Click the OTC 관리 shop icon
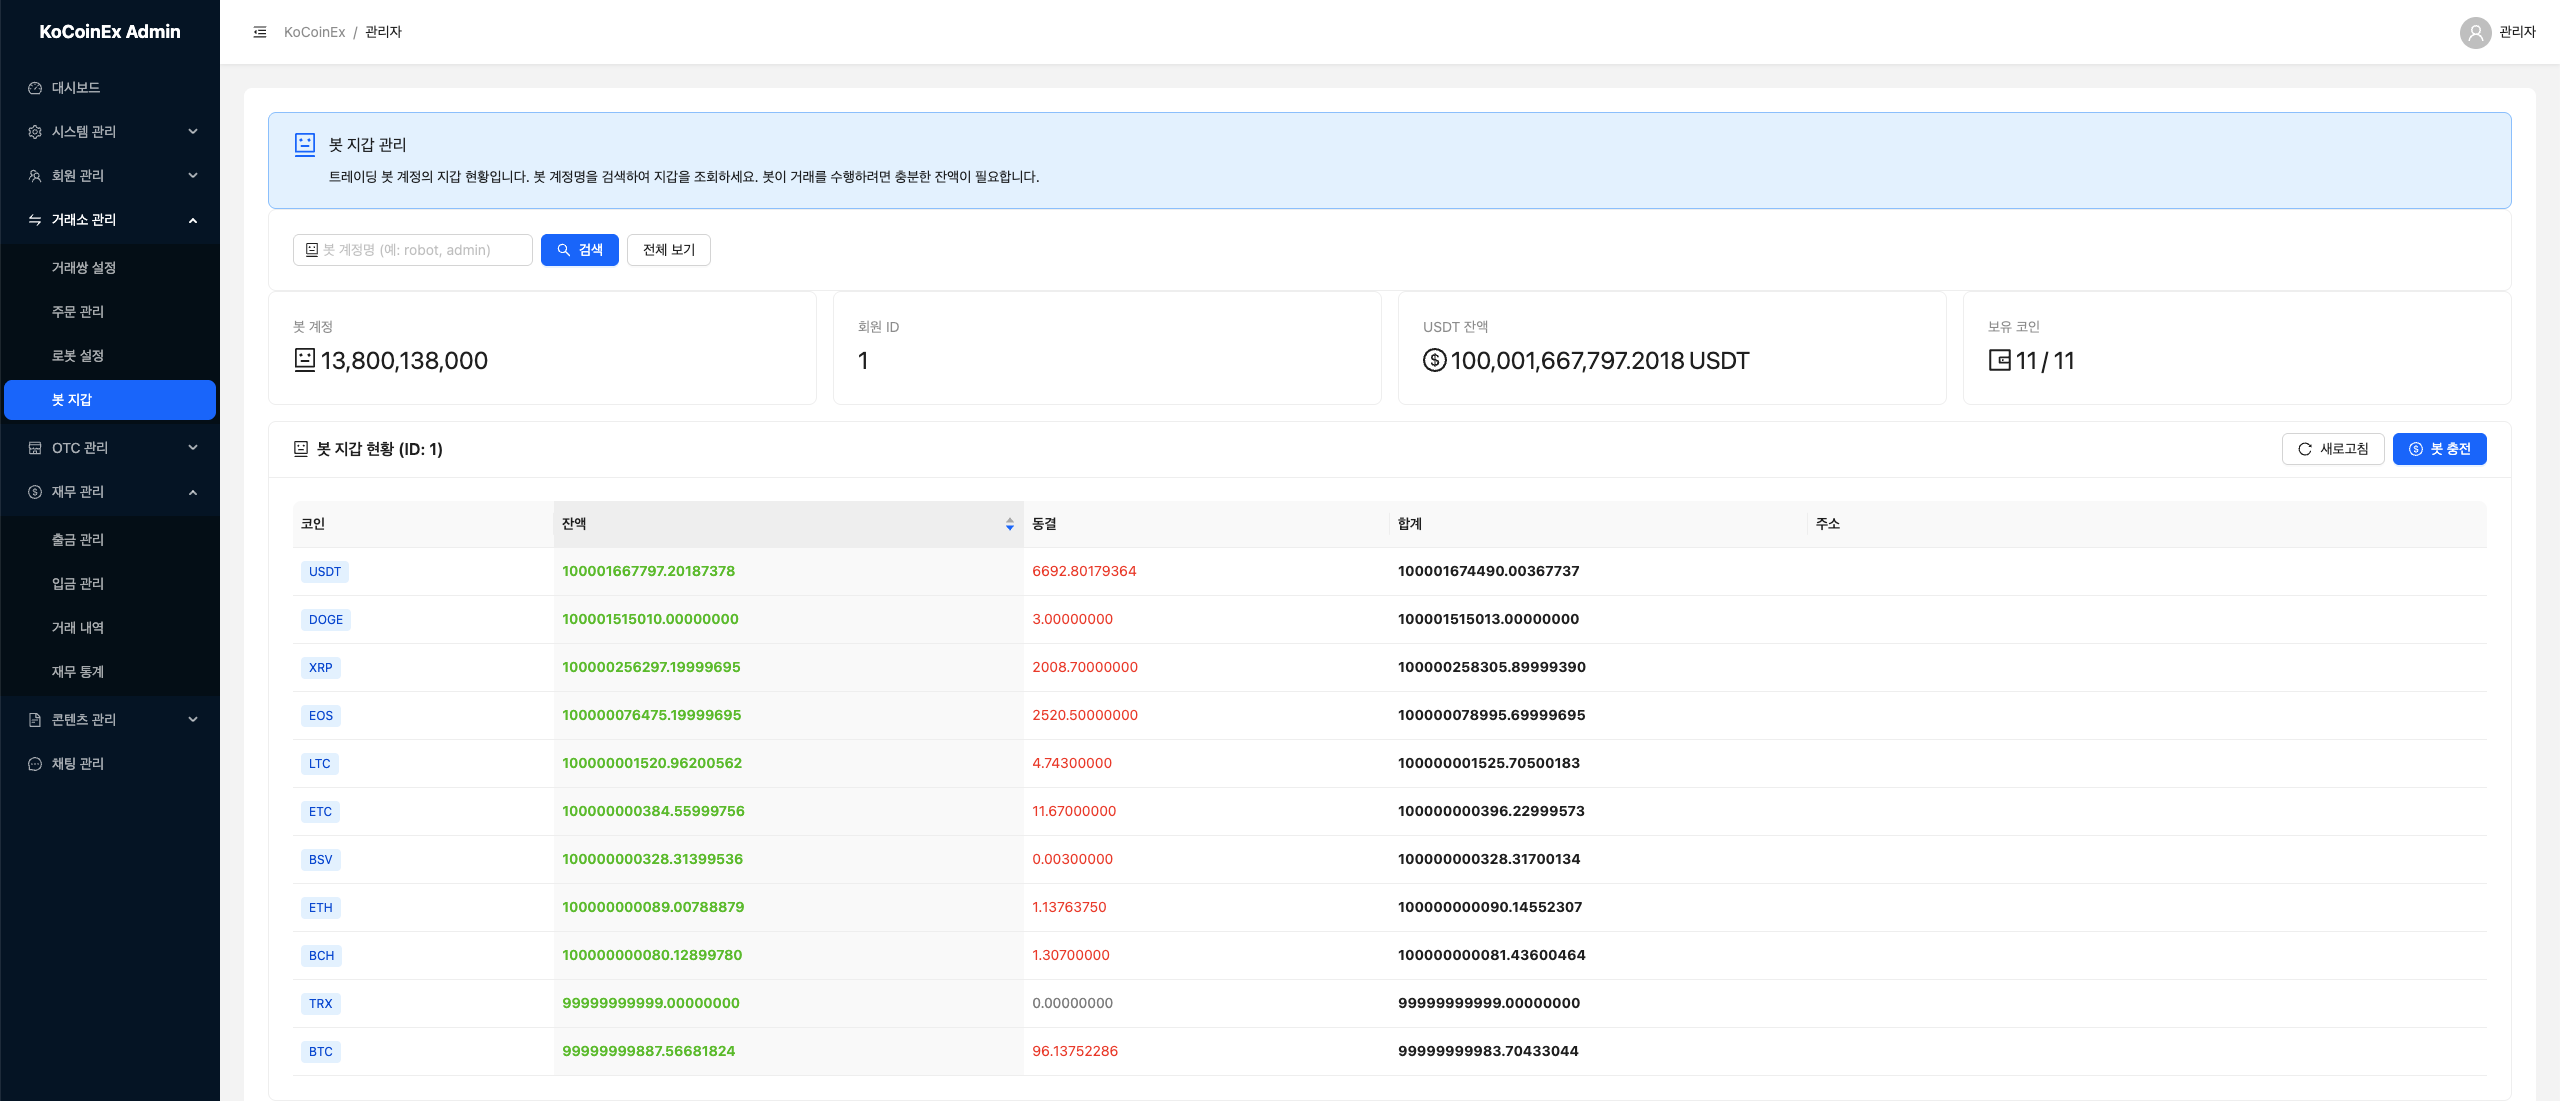The height and width of the screenshot is (1101, 2560). click(x=35, y=448)
